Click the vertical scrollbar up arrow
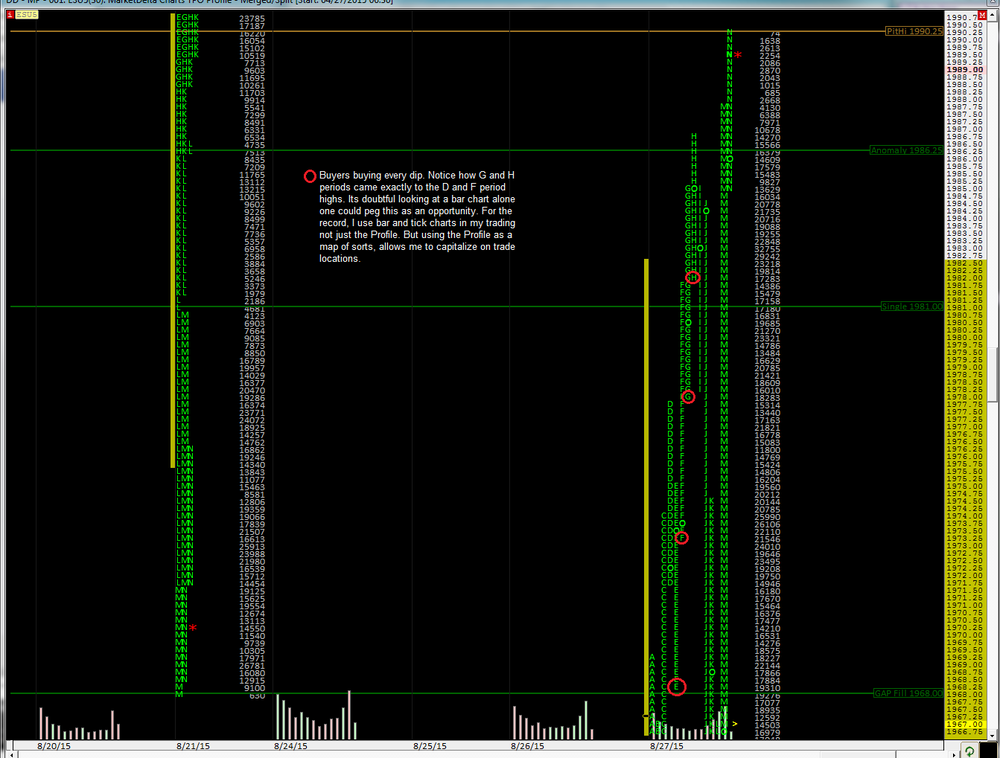Viewport: 1000px width, 758px height. tap(993, 16)
